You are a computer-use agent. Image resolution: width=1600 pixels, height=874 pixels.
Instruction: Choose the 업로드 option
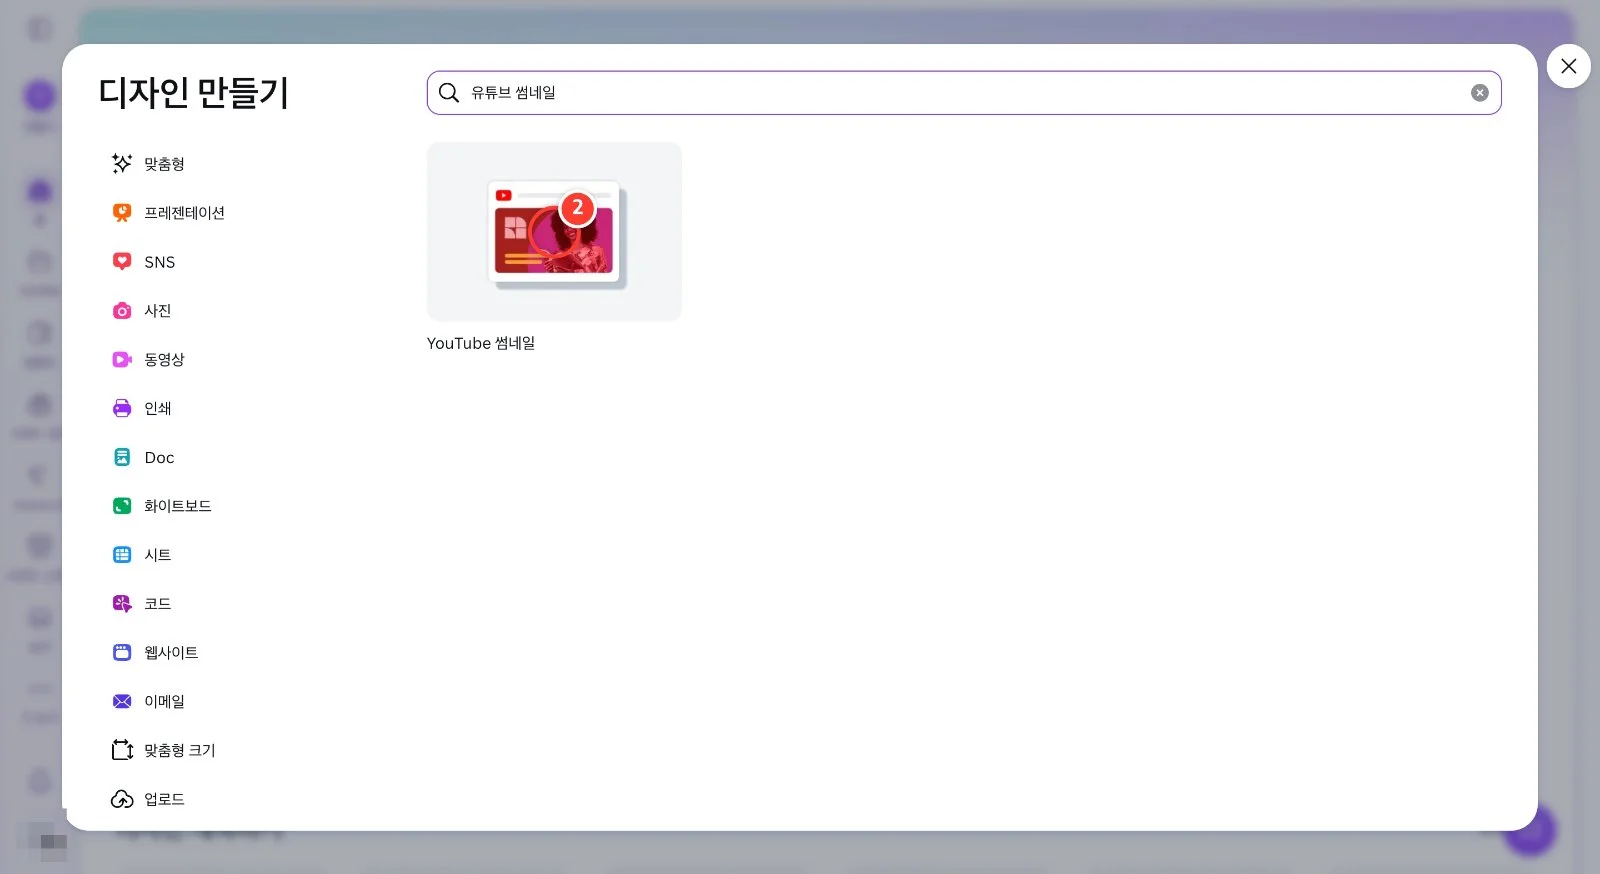[x=164, y=799]
